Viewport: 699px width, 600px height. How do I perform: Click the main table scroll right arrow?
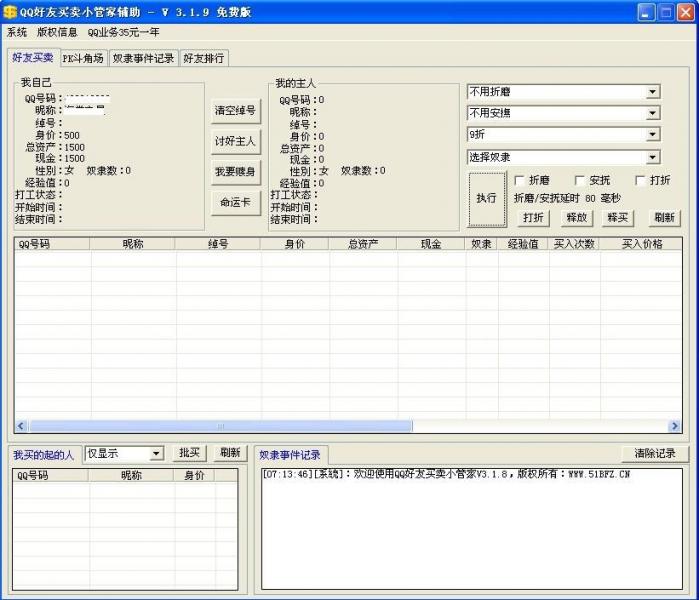(675, 426)
